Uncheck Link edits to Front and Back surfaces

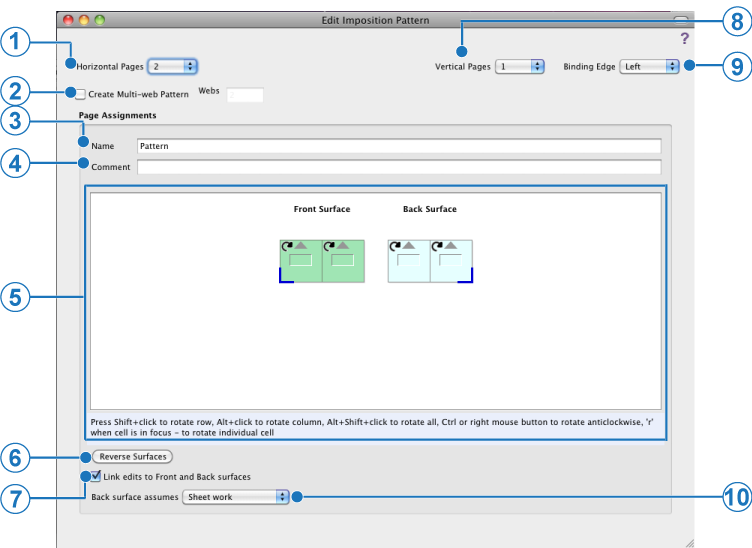96,477
